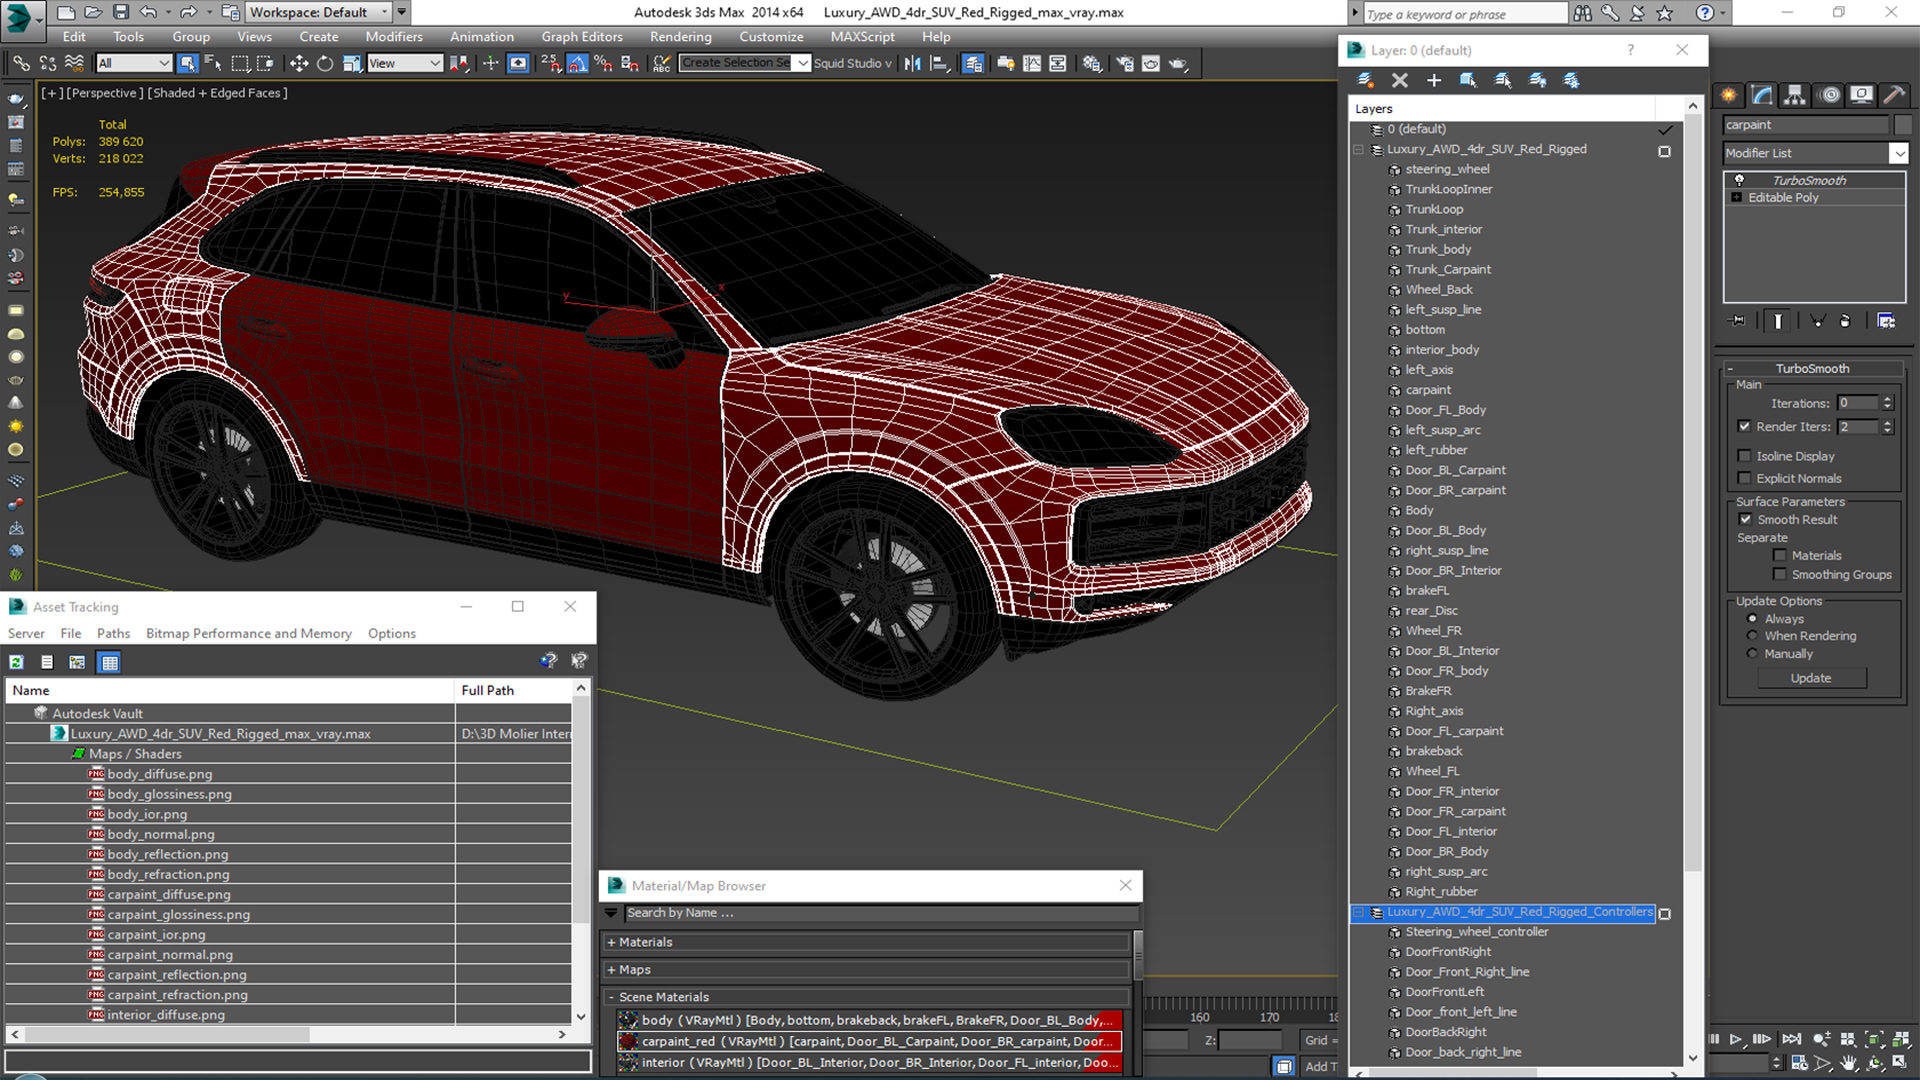
Task: Open the Create Selection Set dropdown
Action: (802, 63)
